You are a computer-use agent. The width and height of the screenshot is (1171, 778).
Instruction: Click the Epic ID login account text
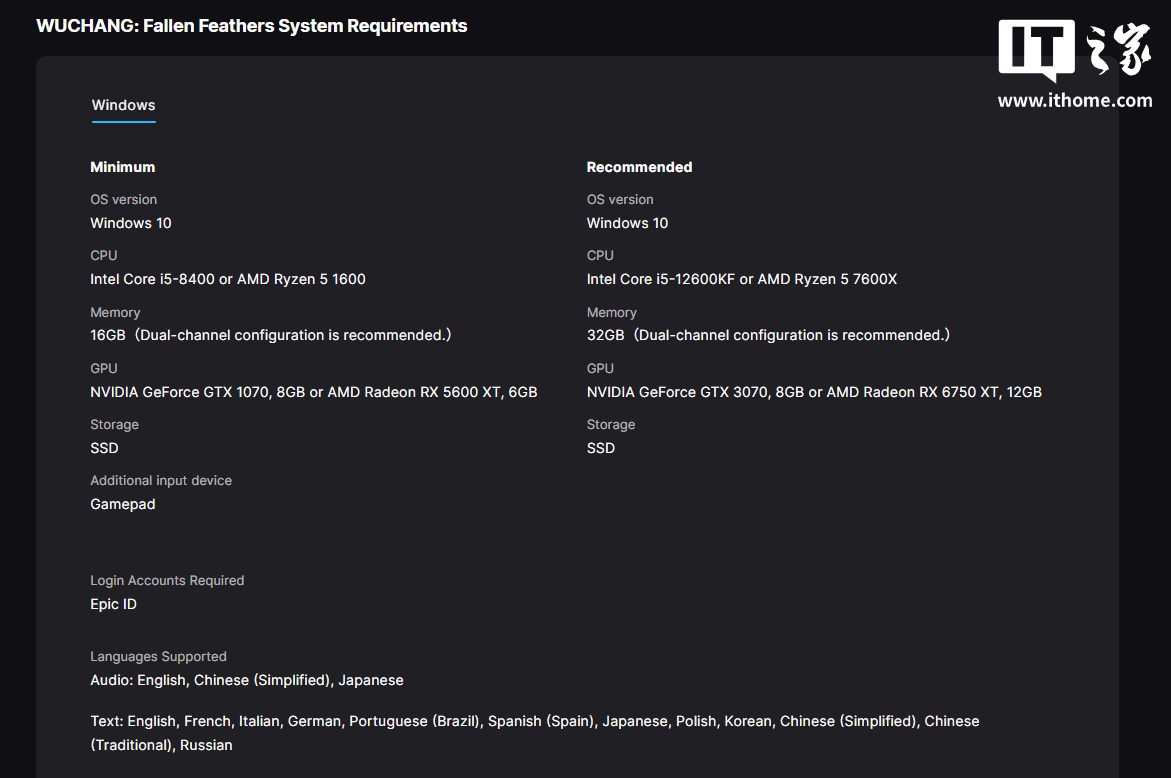coord(113,604)
